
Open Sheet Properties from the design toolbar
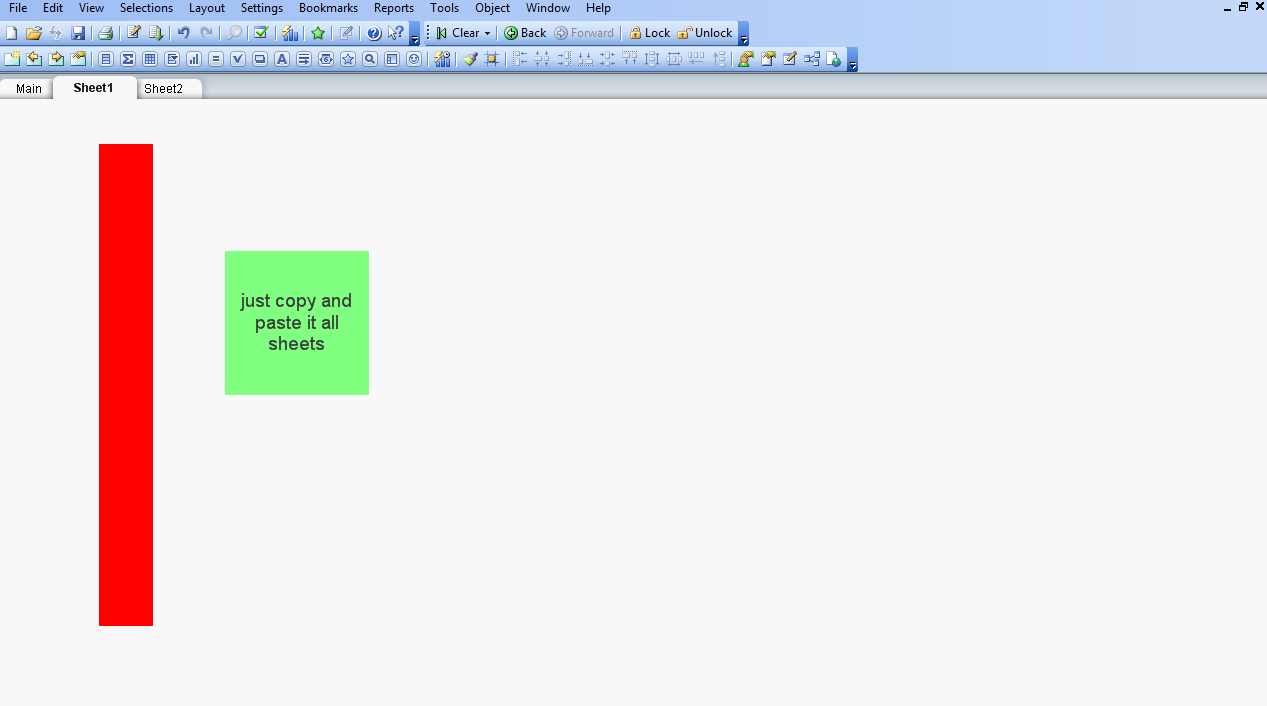coord(78,59)
